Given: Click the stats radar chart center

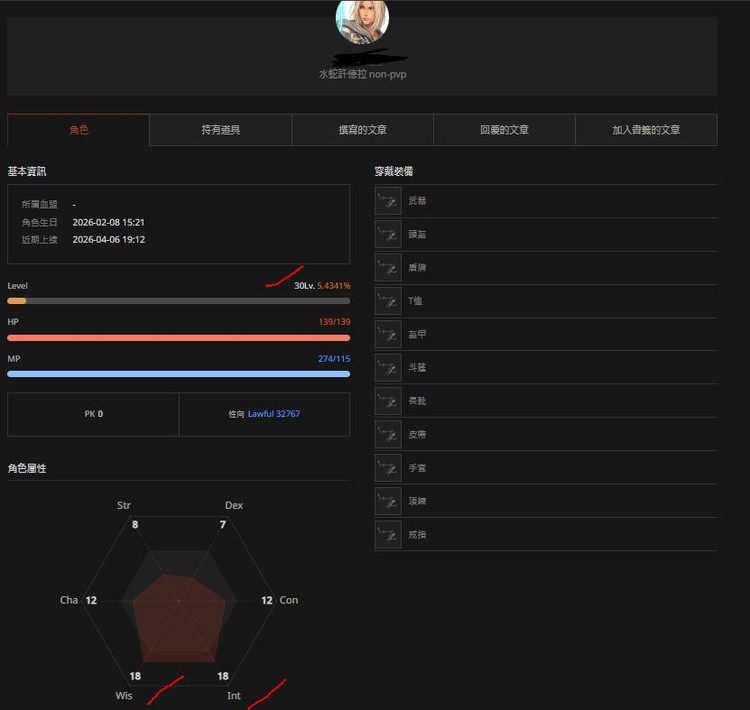Looking at the screenshot, I should pos(179,601).
